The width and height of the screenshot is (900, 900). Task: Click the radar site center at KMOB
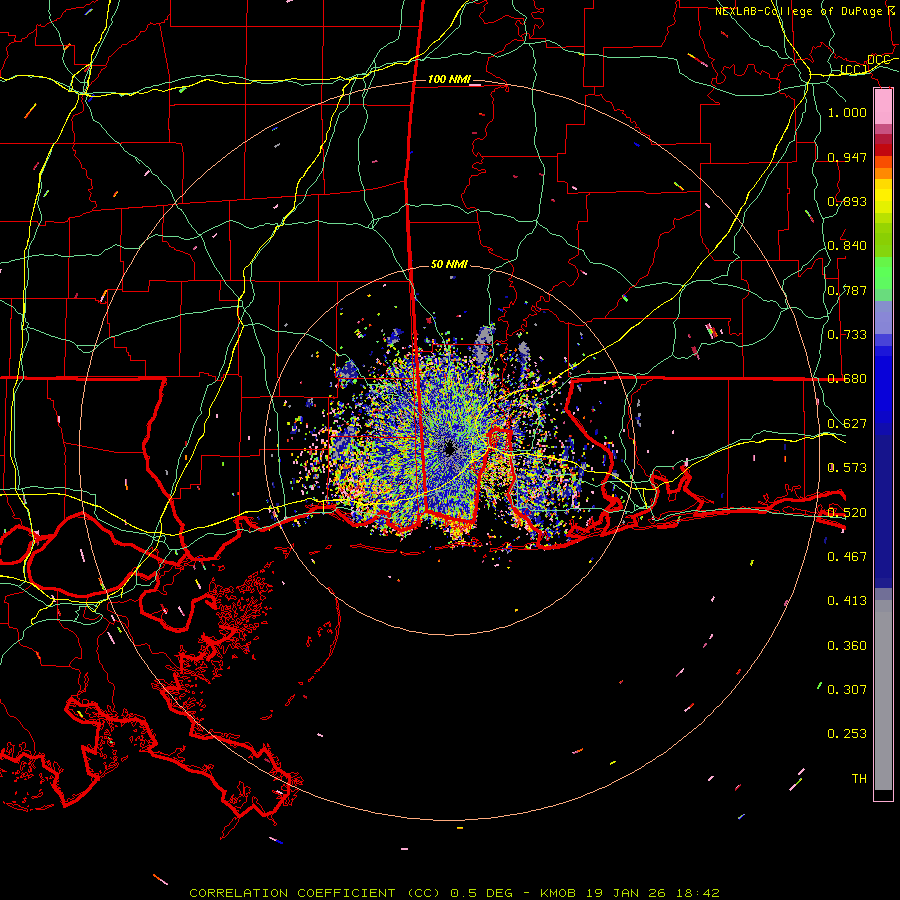tap(449, 449)
